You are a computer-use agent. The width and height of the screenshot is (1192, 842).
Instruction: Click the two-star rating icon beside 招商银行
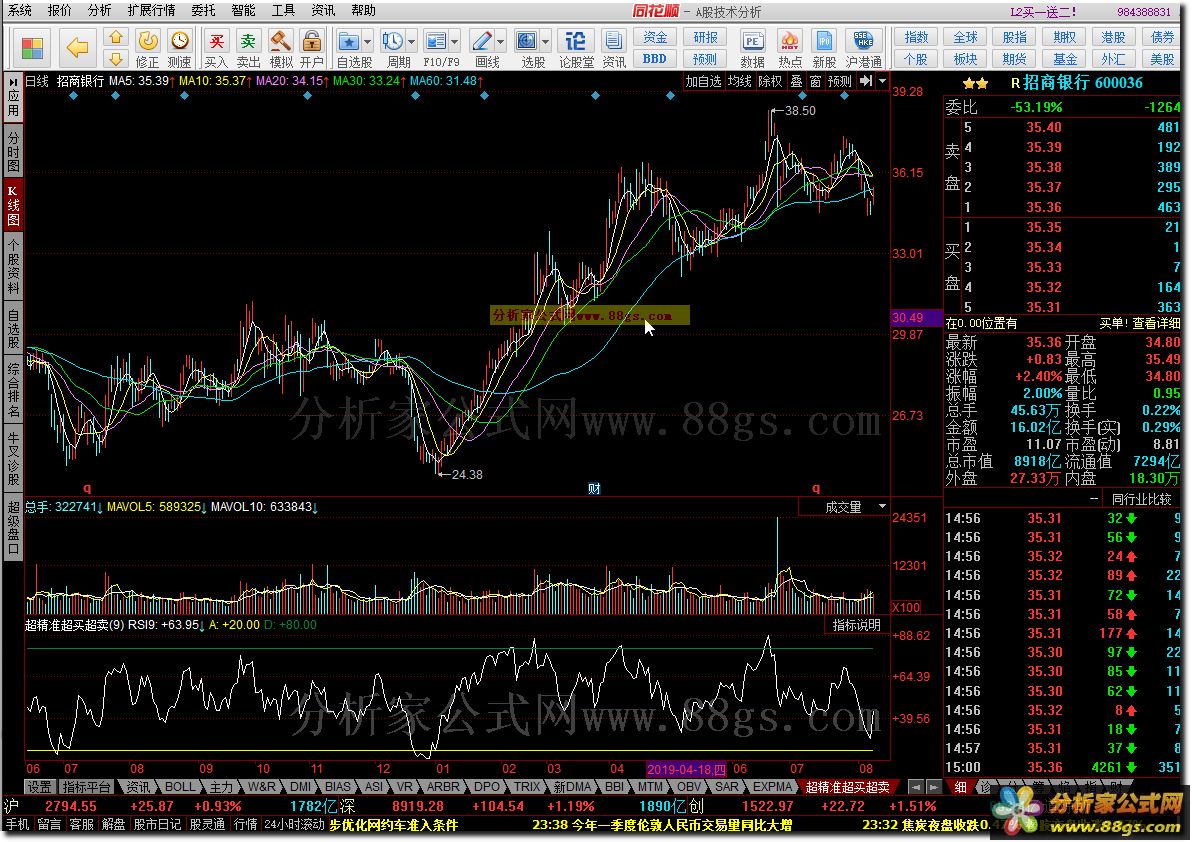pos(975,83)
